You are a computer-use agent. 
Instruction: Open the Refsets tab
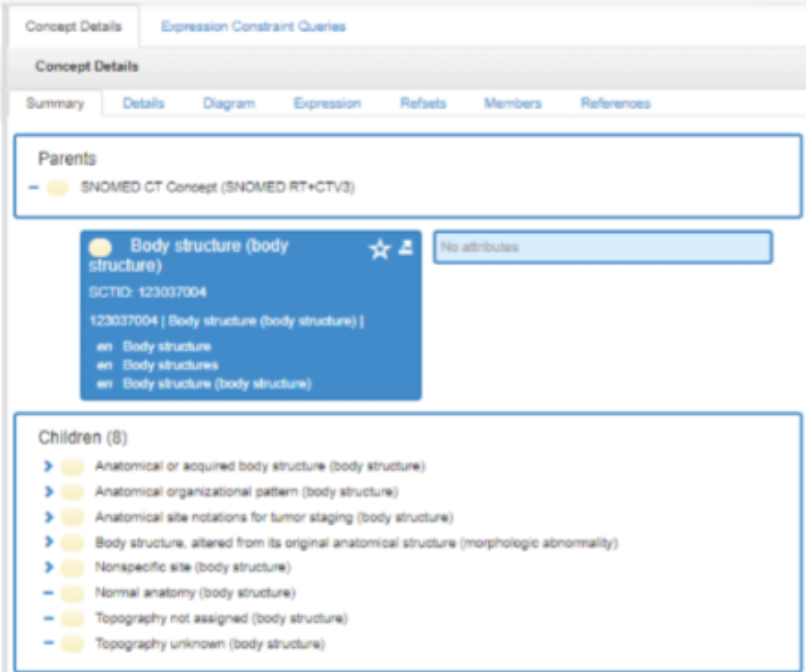point(422,103)
